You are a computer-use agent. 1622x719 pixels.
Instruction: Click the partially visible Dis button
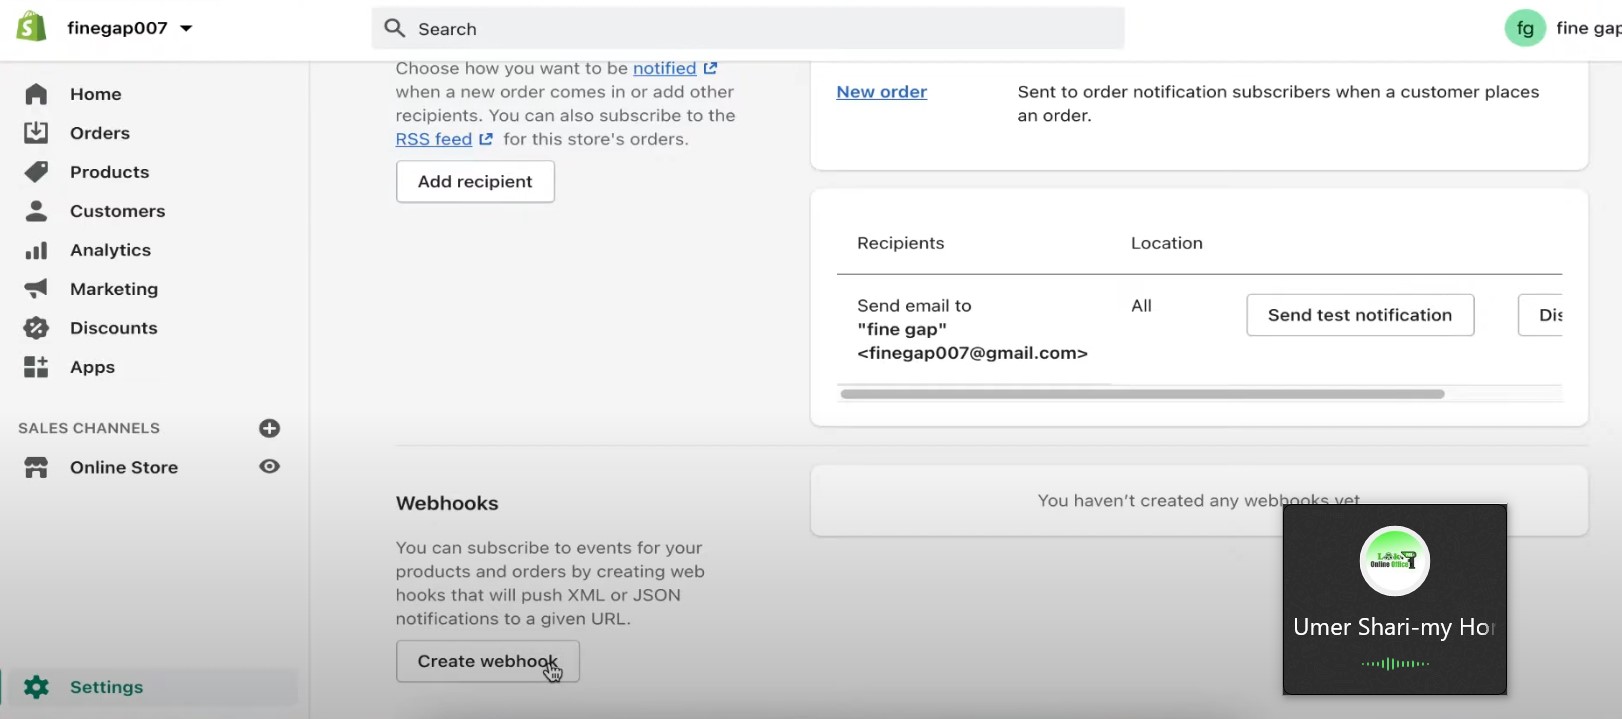pos(1541,315)
